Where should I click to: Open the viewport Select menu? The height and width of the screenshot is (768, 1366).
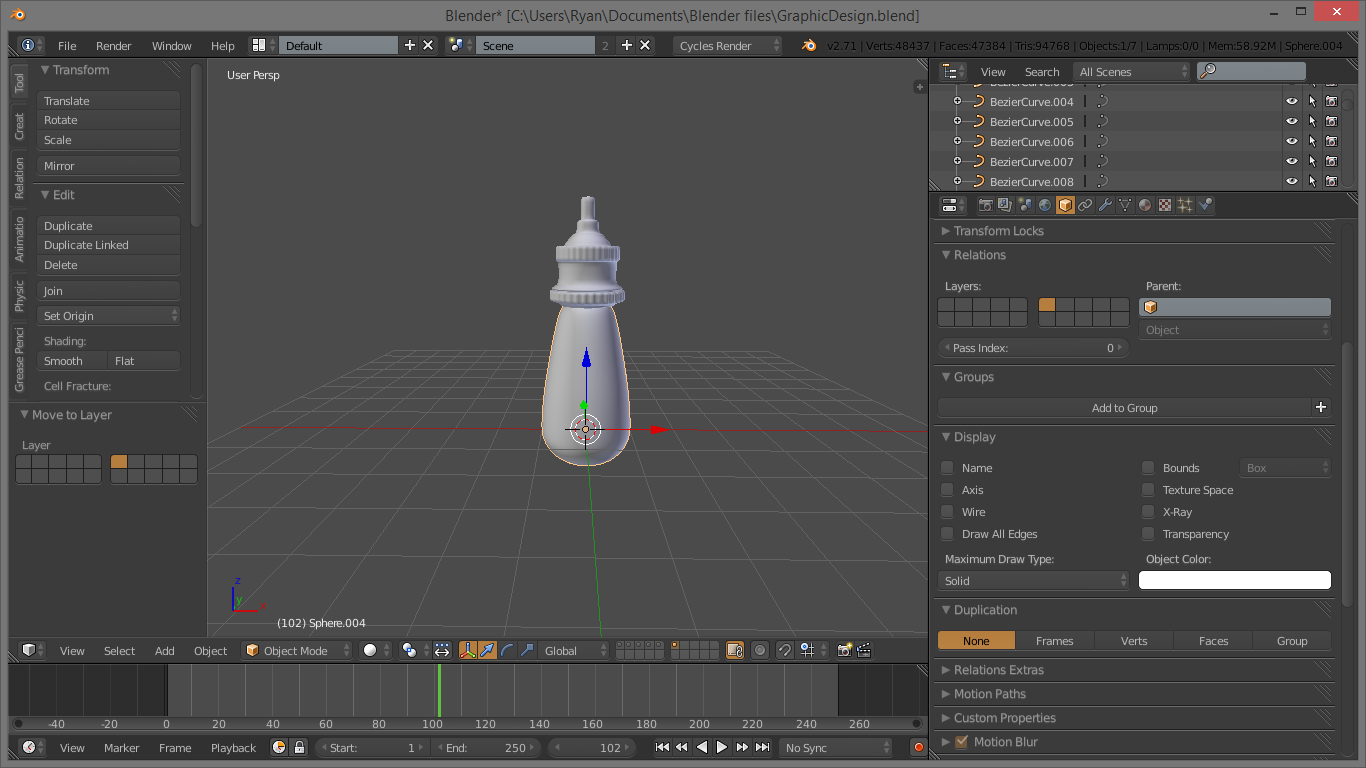(x=119, y=650)
